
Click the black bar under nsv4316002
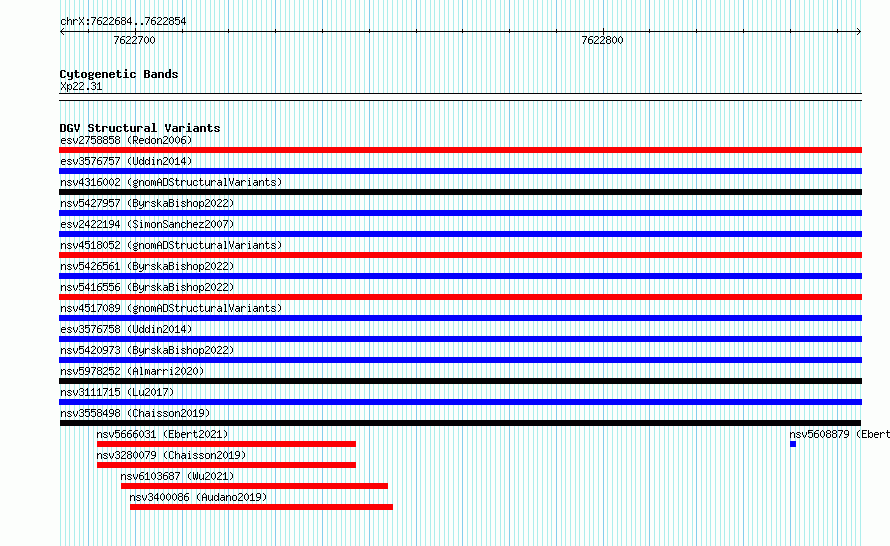tap(460, 192)
